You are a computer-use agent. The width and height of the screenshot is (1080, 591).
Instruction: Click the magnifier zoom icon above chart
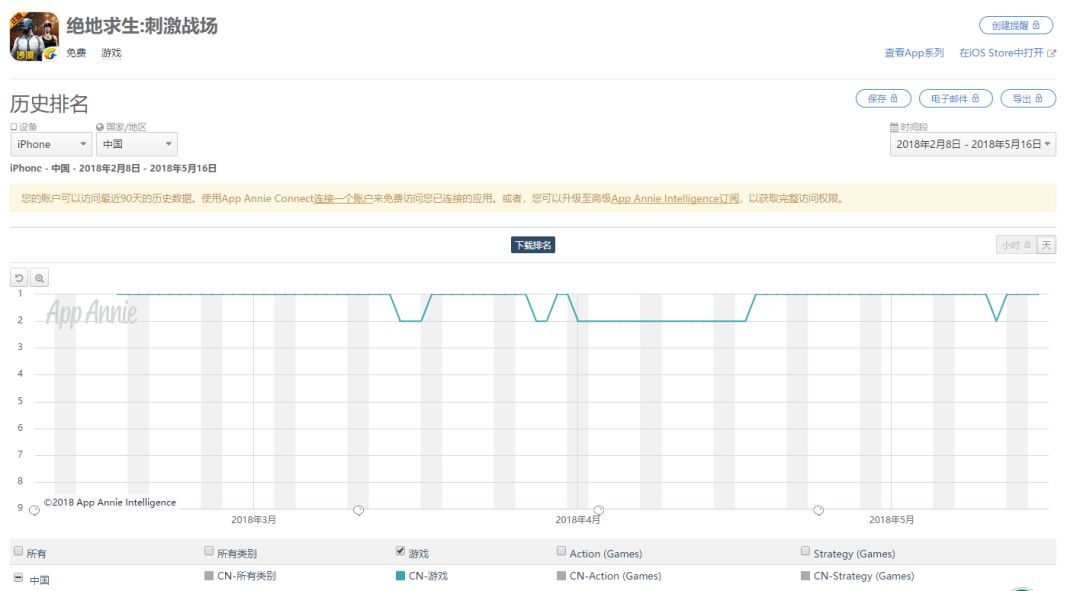(x=39, y=278)
